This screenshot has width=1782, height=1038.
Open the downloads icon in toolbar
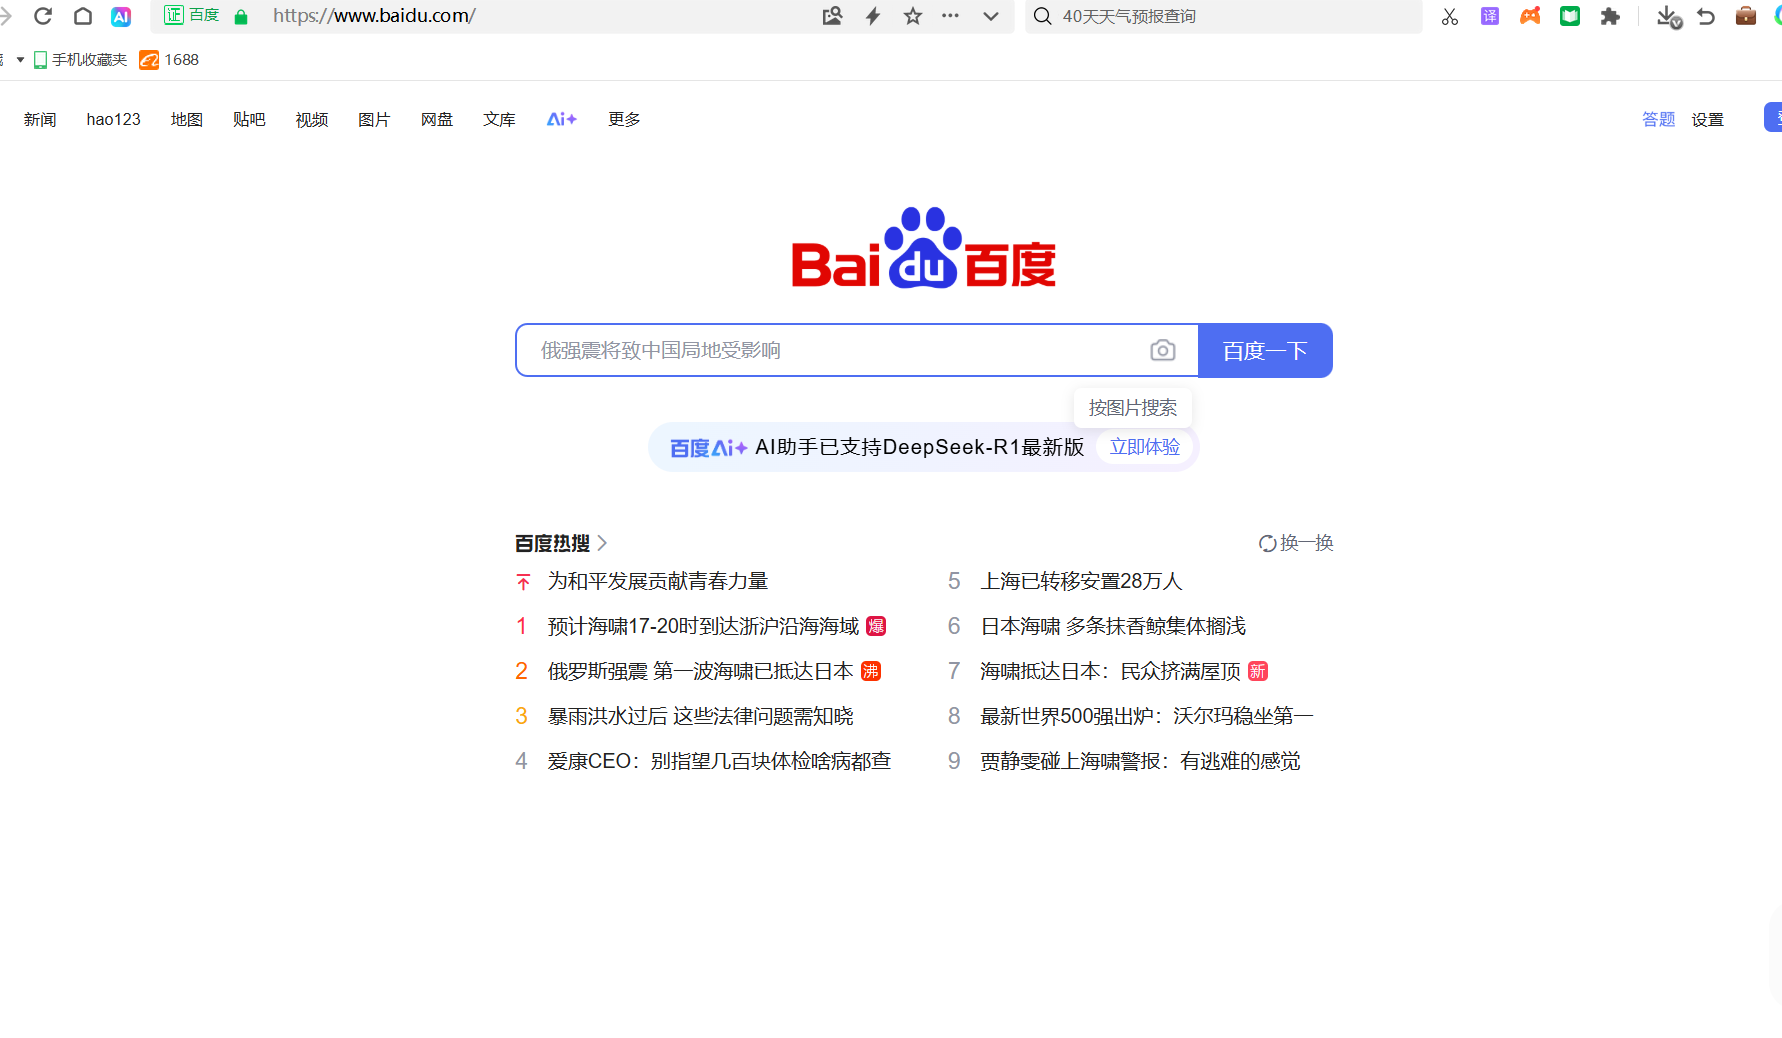point(1668,16)
